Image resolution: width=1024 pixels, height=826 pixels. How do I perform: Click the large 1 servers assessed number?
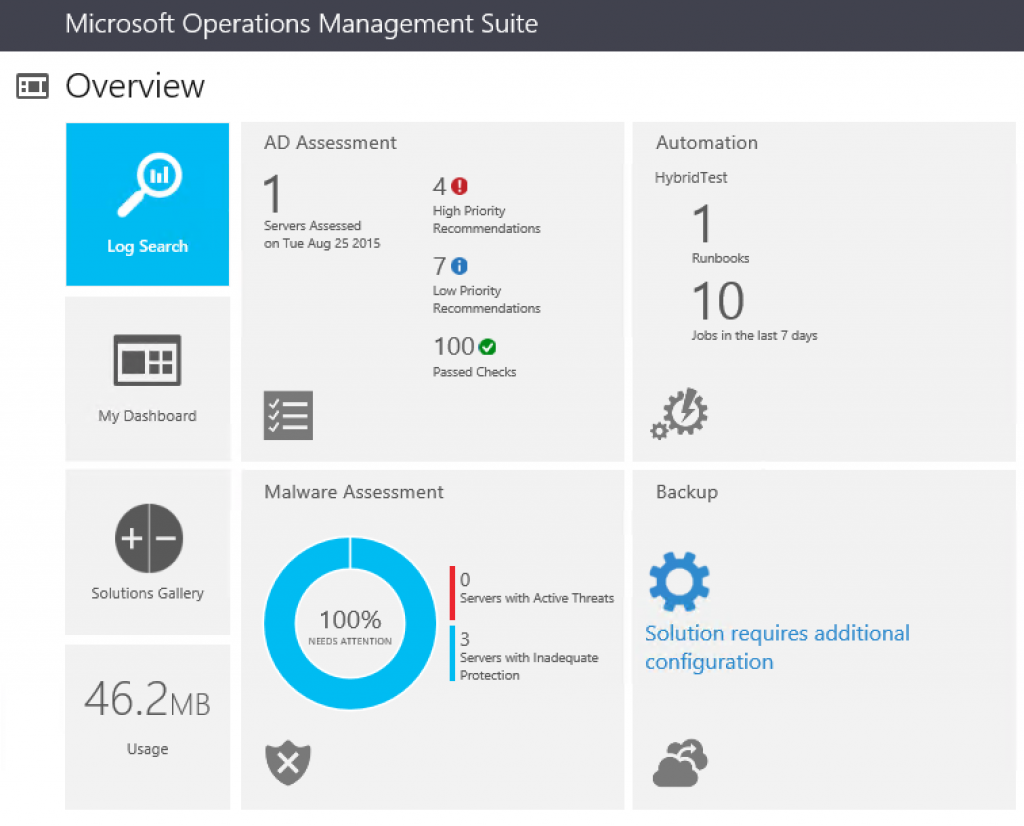(x=272, y=194)
